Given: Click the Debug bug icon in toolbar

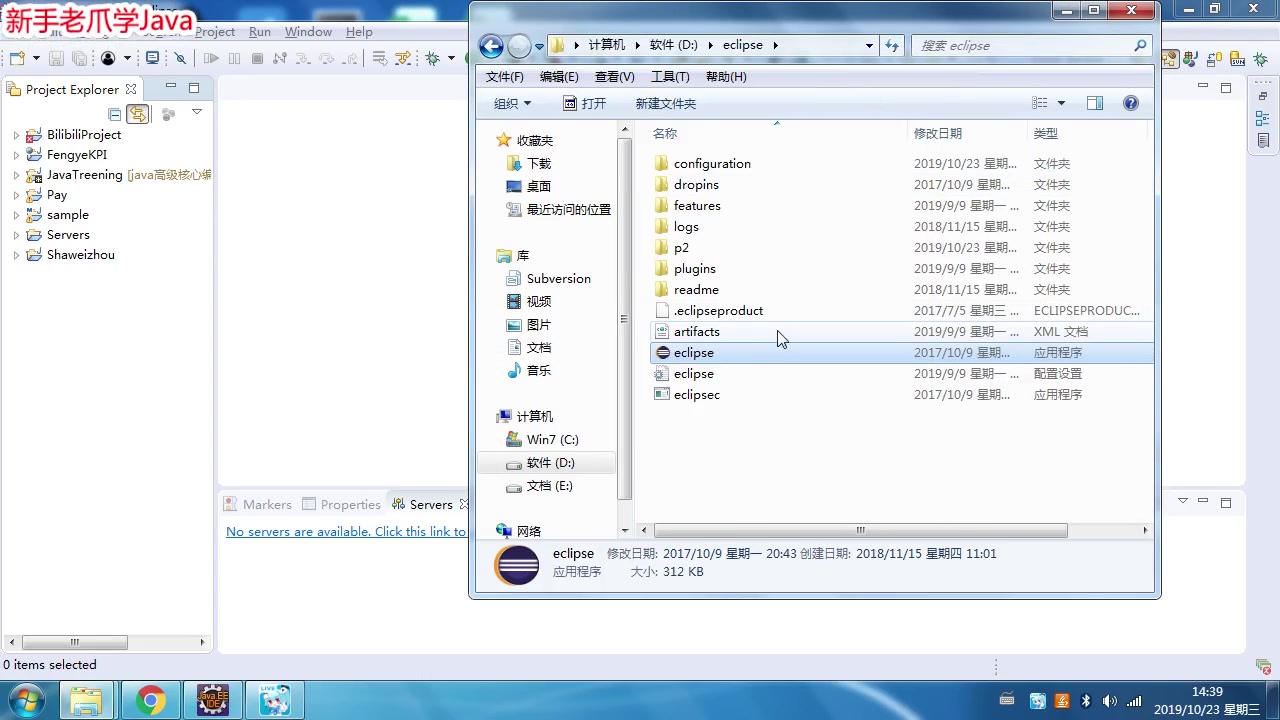Looking at the screenshot, I should 433,59.
